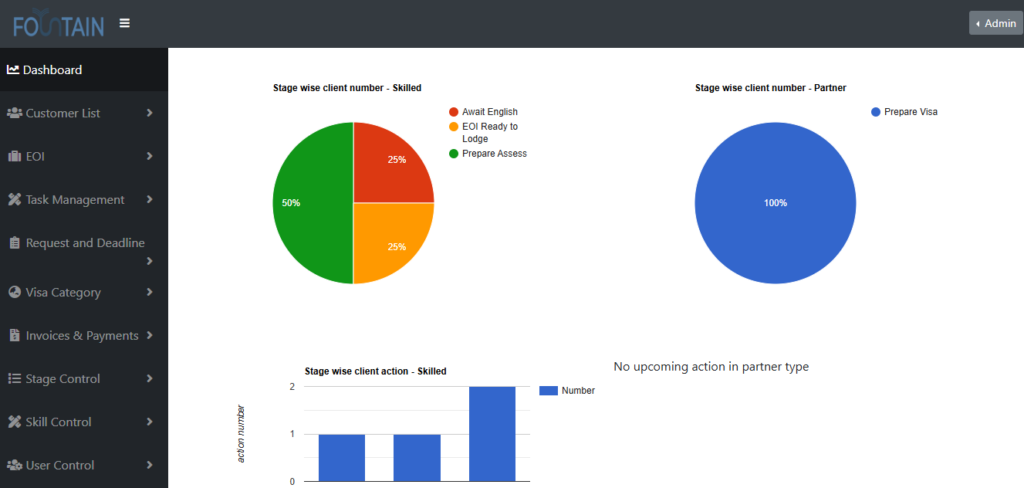Click the Prepare Visa blue legend swatch
The width and height of the screenshot is (1024, 488).
[x=876, y=112]
